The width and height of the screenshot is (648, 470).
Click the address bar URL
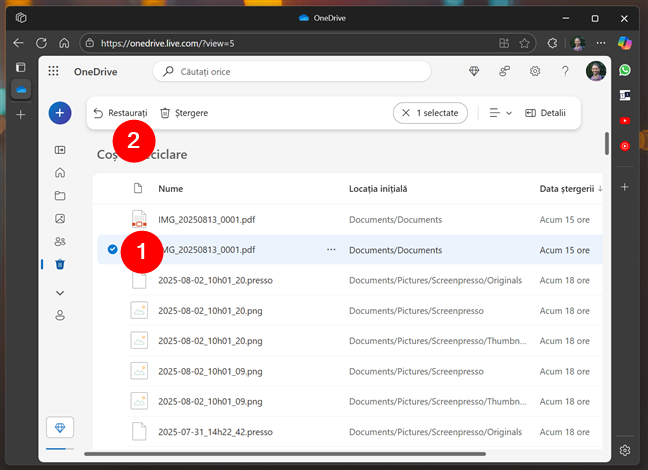point(167,43)
